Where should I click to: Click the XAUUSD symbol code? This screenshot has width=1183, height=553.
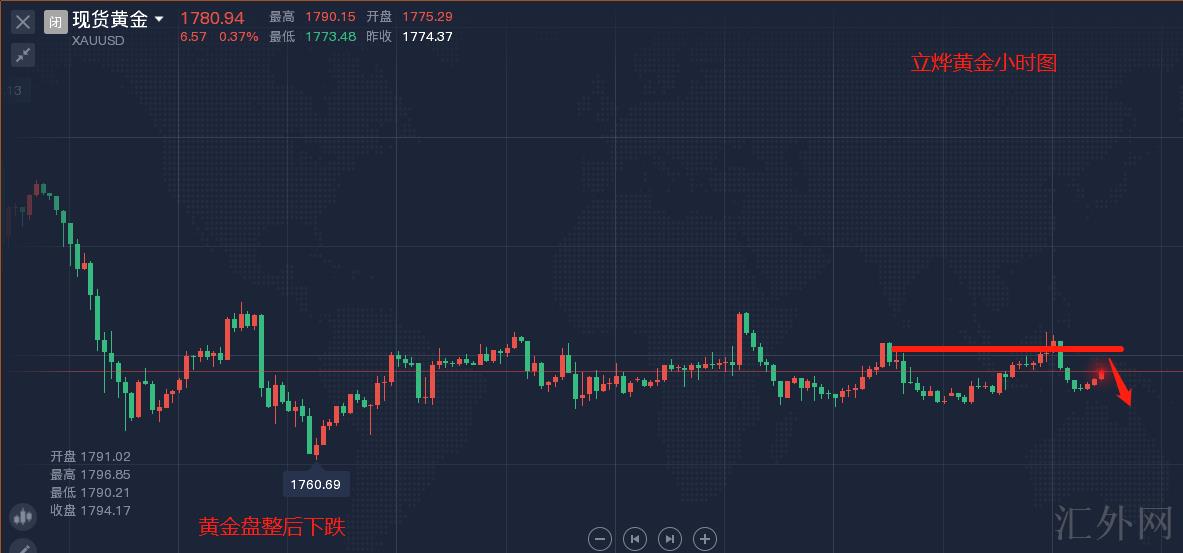98,41
